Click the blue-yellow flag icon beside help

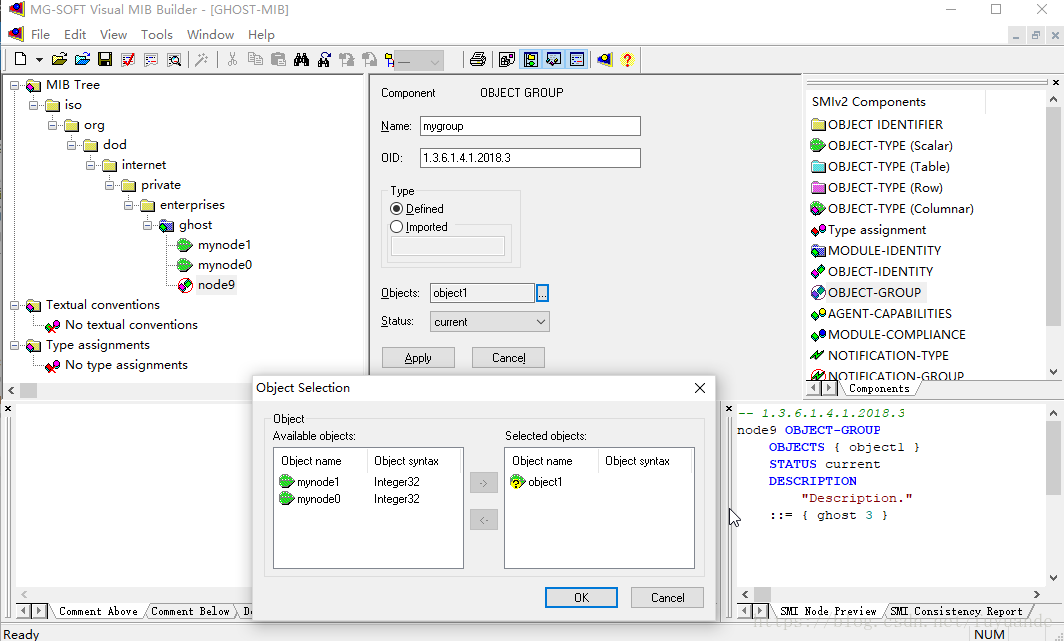tap(604, 60)
